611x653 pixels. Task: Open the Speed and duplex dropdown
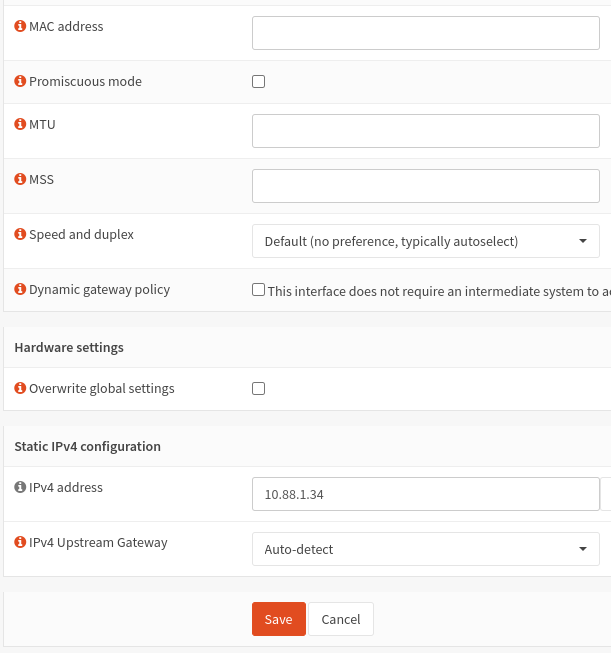426,241
